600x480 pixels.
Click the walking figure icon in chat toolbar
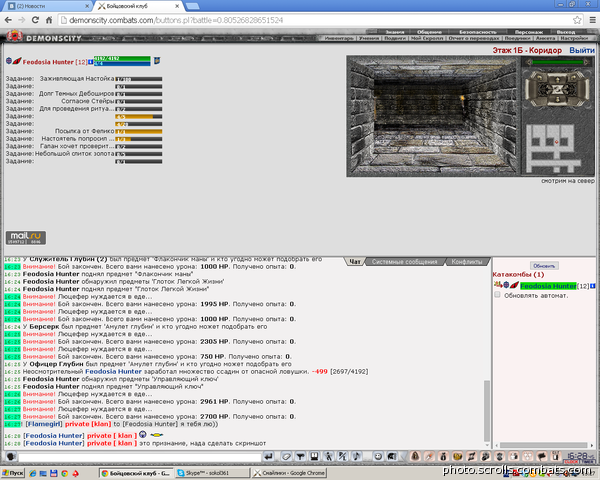click(x=329, y=456)
